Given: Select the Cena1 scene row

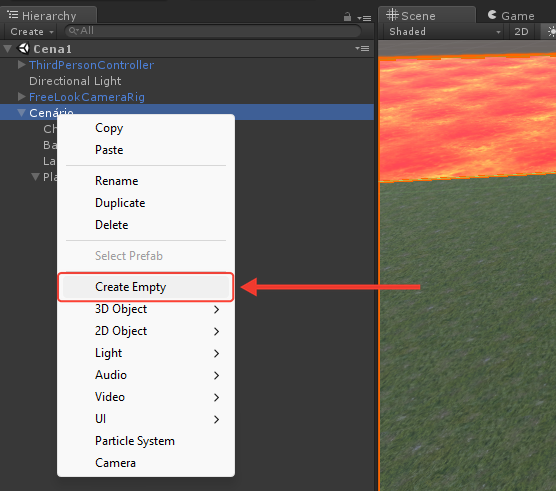Looking at the screenshot, I should click(187, 49).
